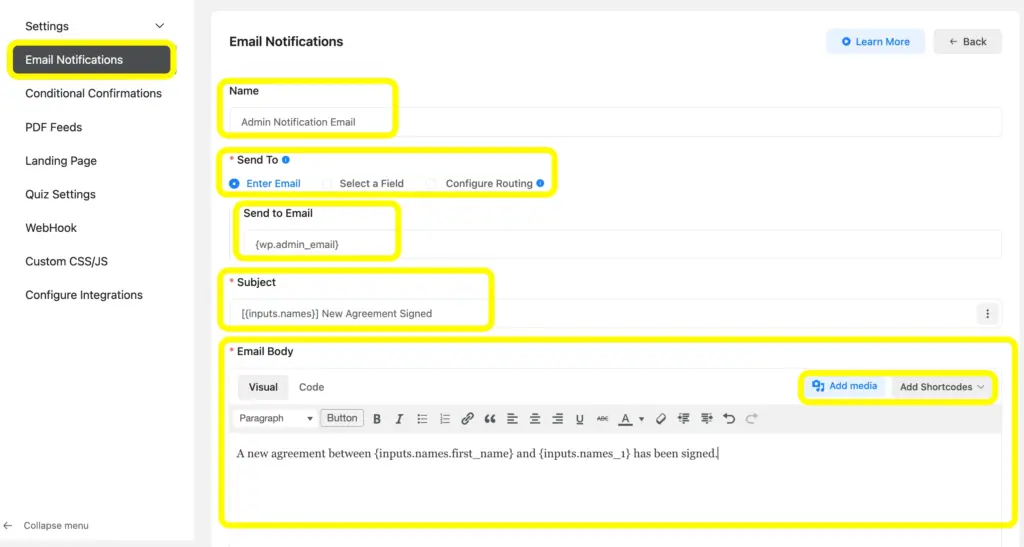Click the Configure Routing info icon
Image resolution: width=1024 pixels, height=547 pixels.
point(540,183)
